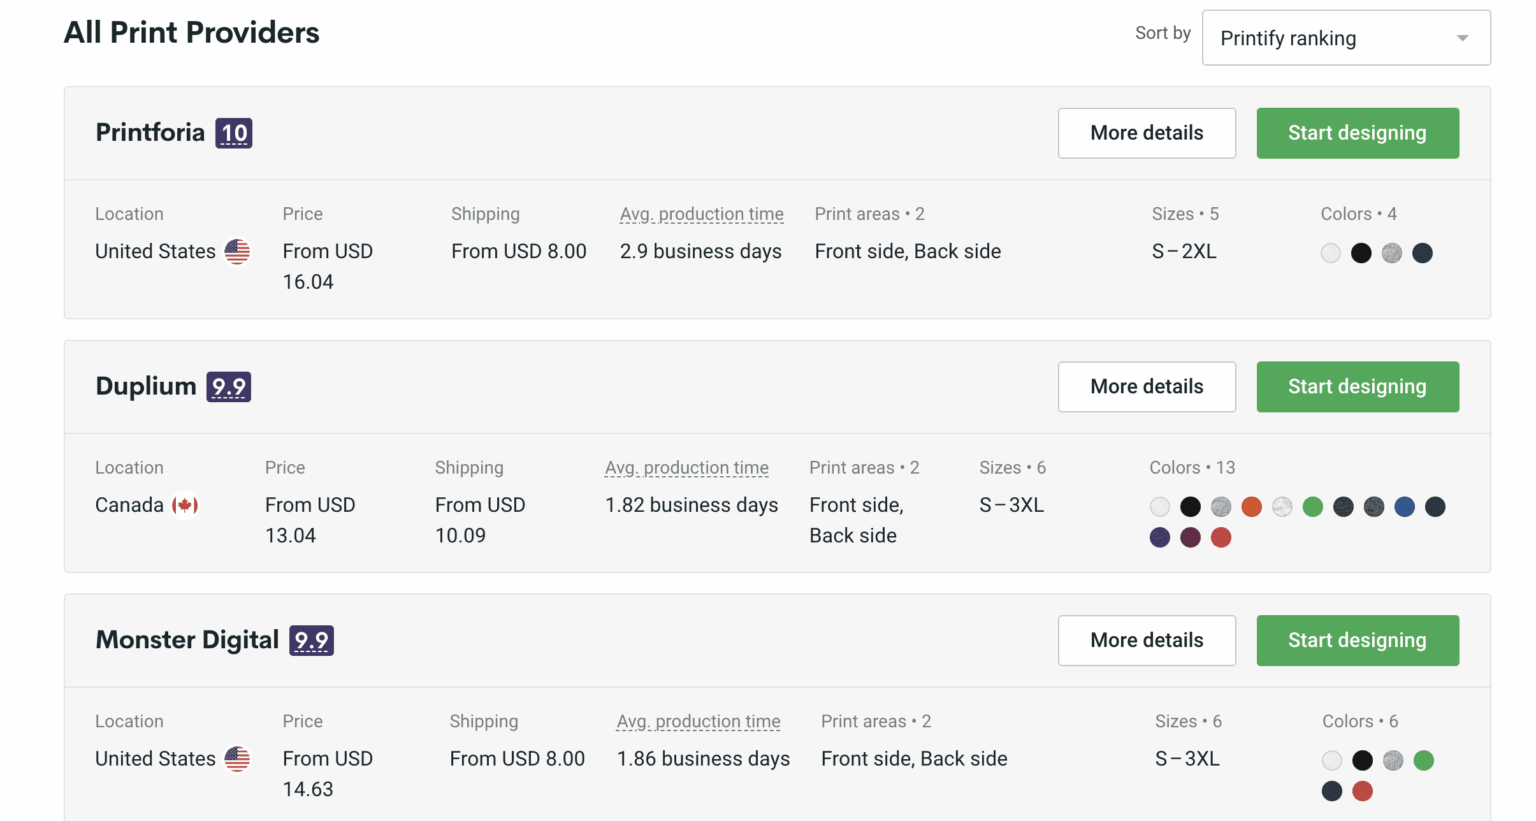This screenshot has height=821, width=1536.
Task: Open the Printify ranking sort dropdown
Action: pos(1346,38)
